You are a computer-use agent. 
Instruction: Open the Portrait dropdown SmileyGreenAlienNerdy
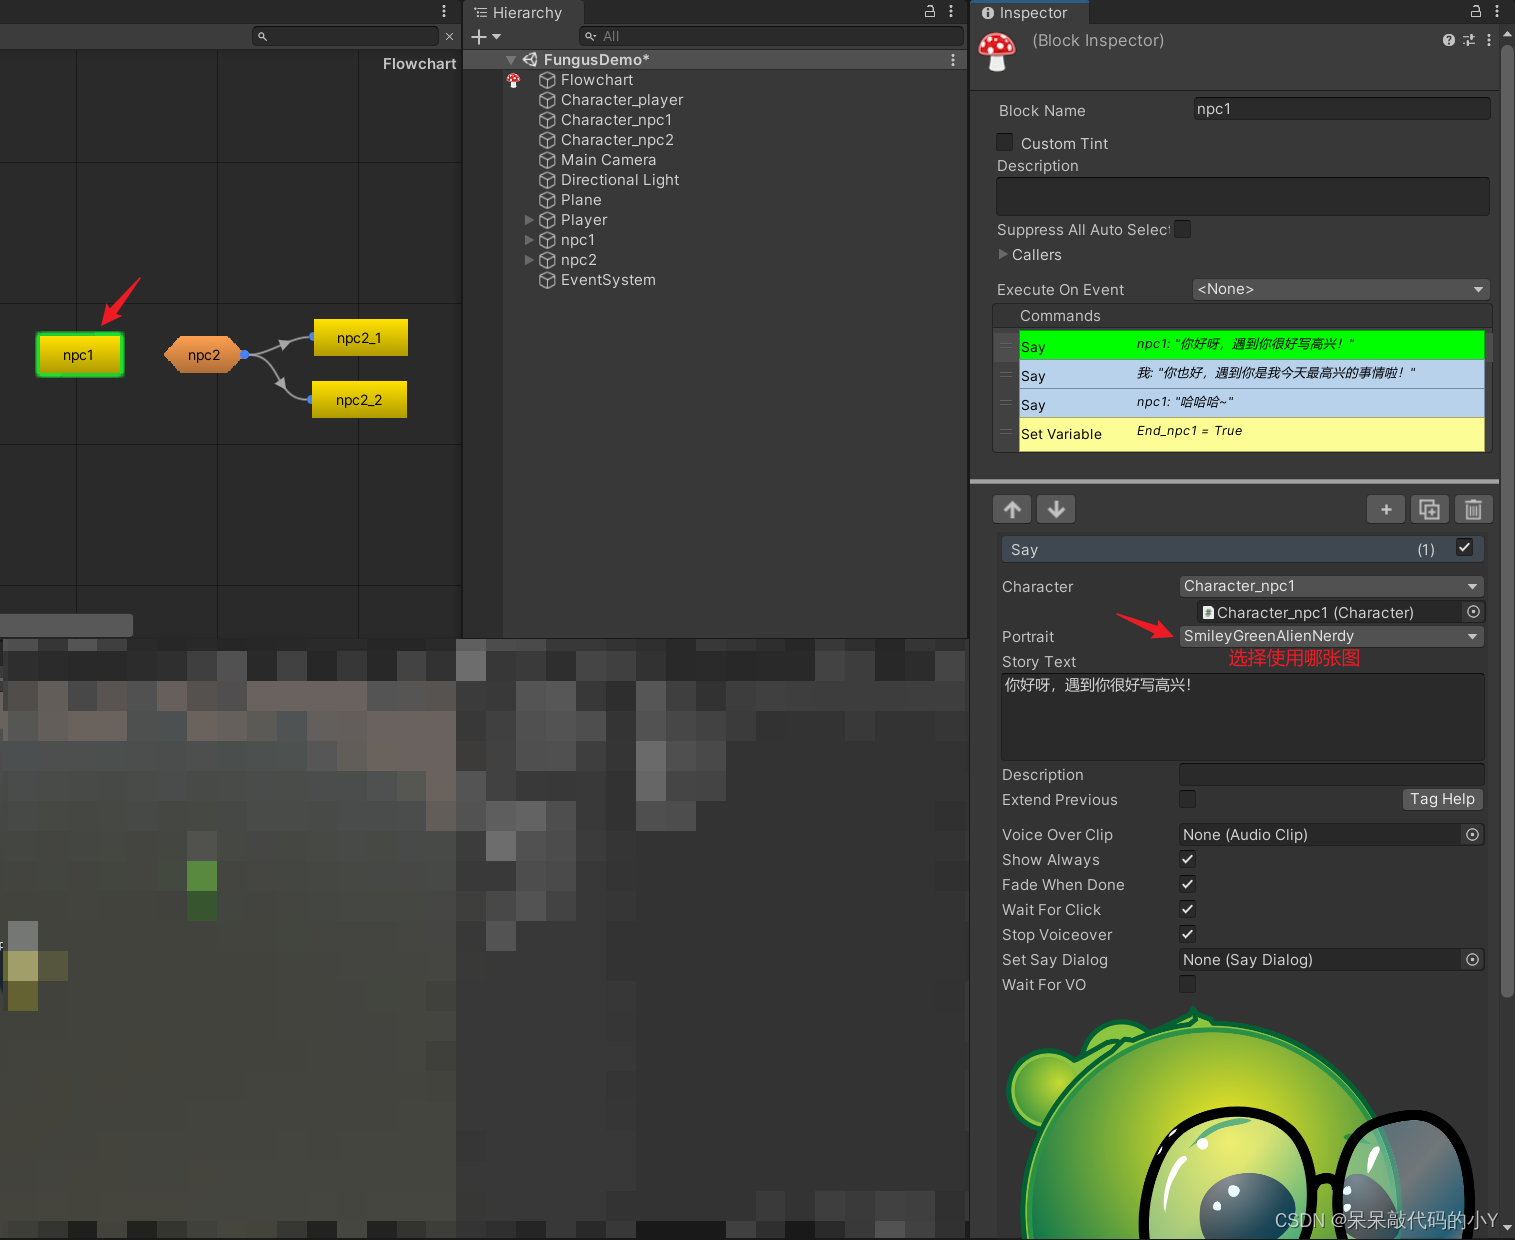point(1331,636)
